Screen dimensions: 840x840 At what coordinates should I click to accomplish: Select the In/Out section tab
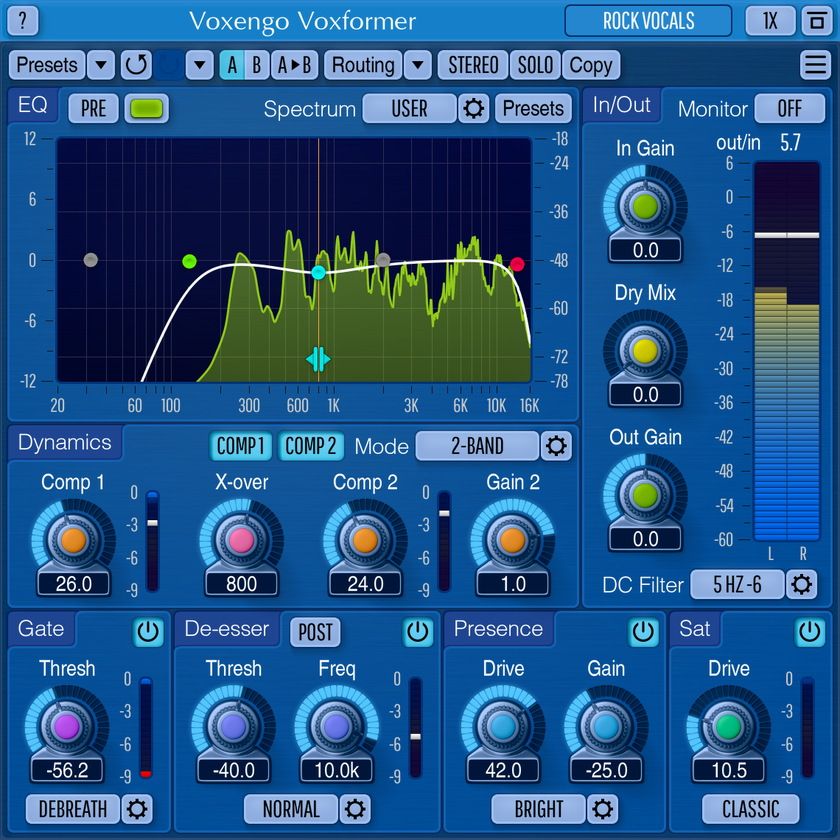(x=621, y=105)
